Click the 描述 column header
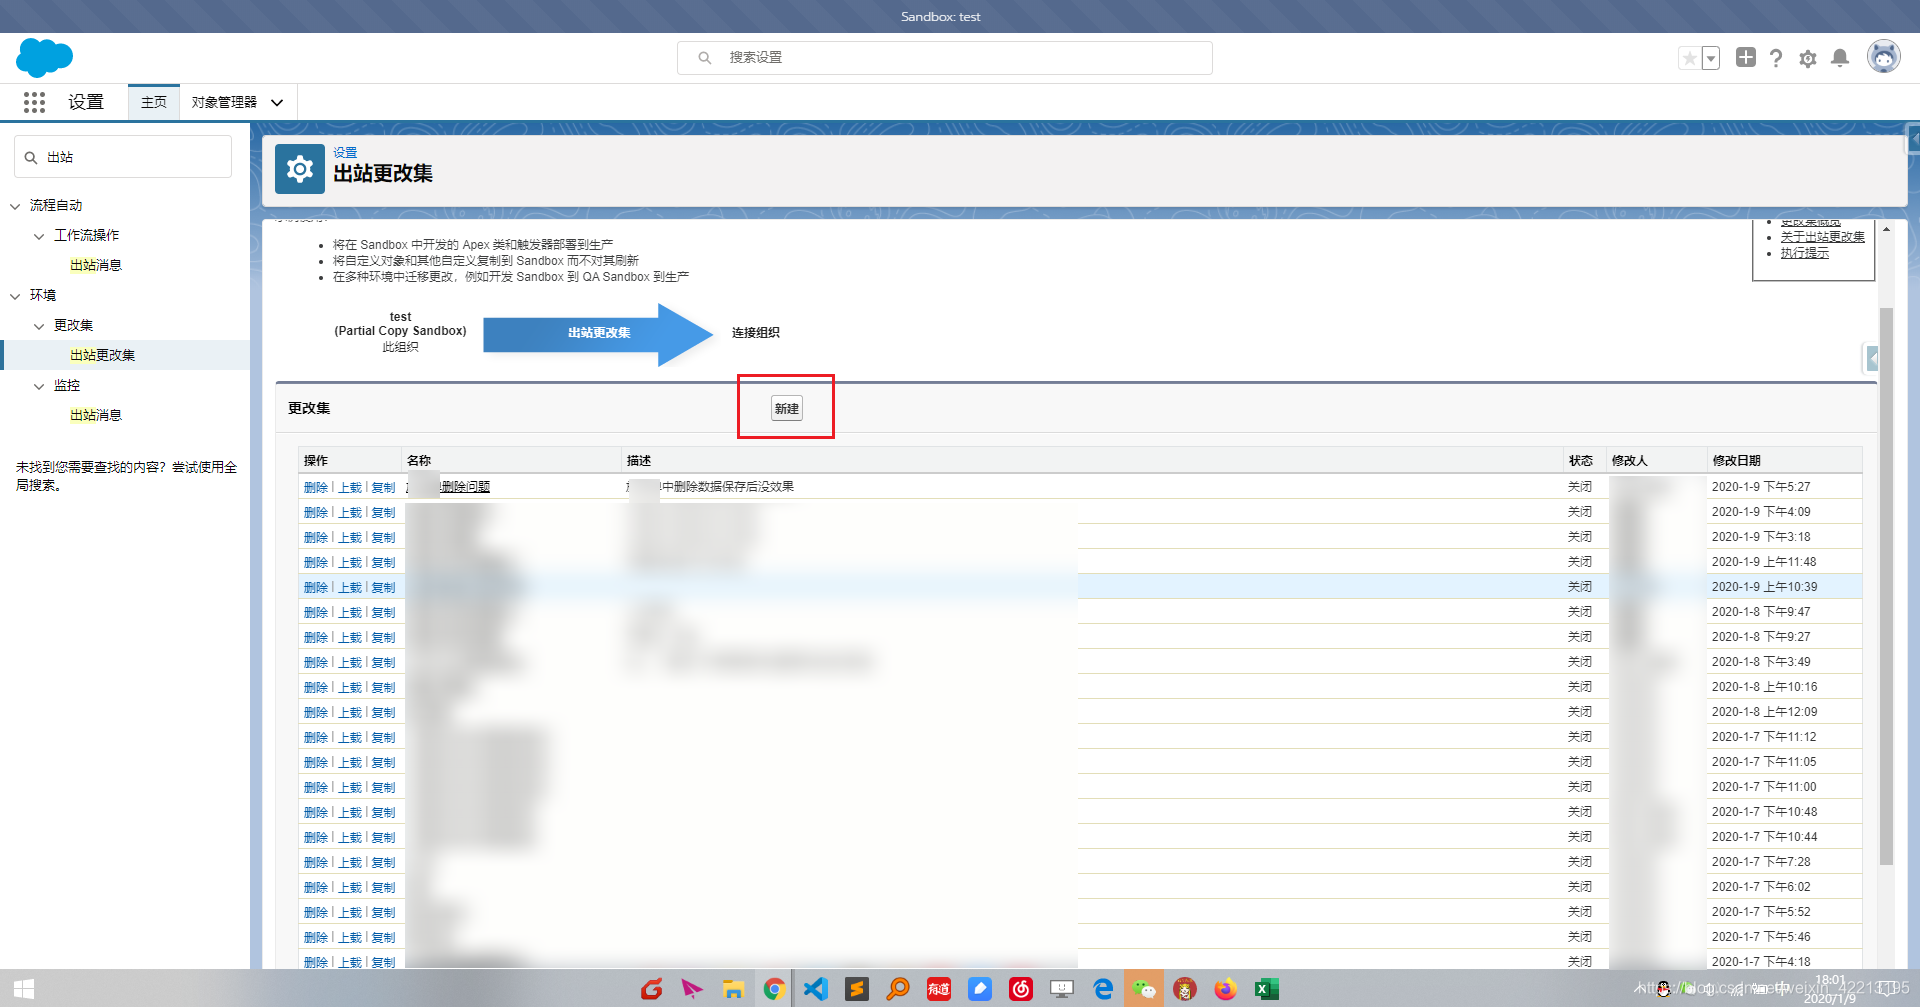The height and width of the screenshot is (1007, 1920). 639,461
